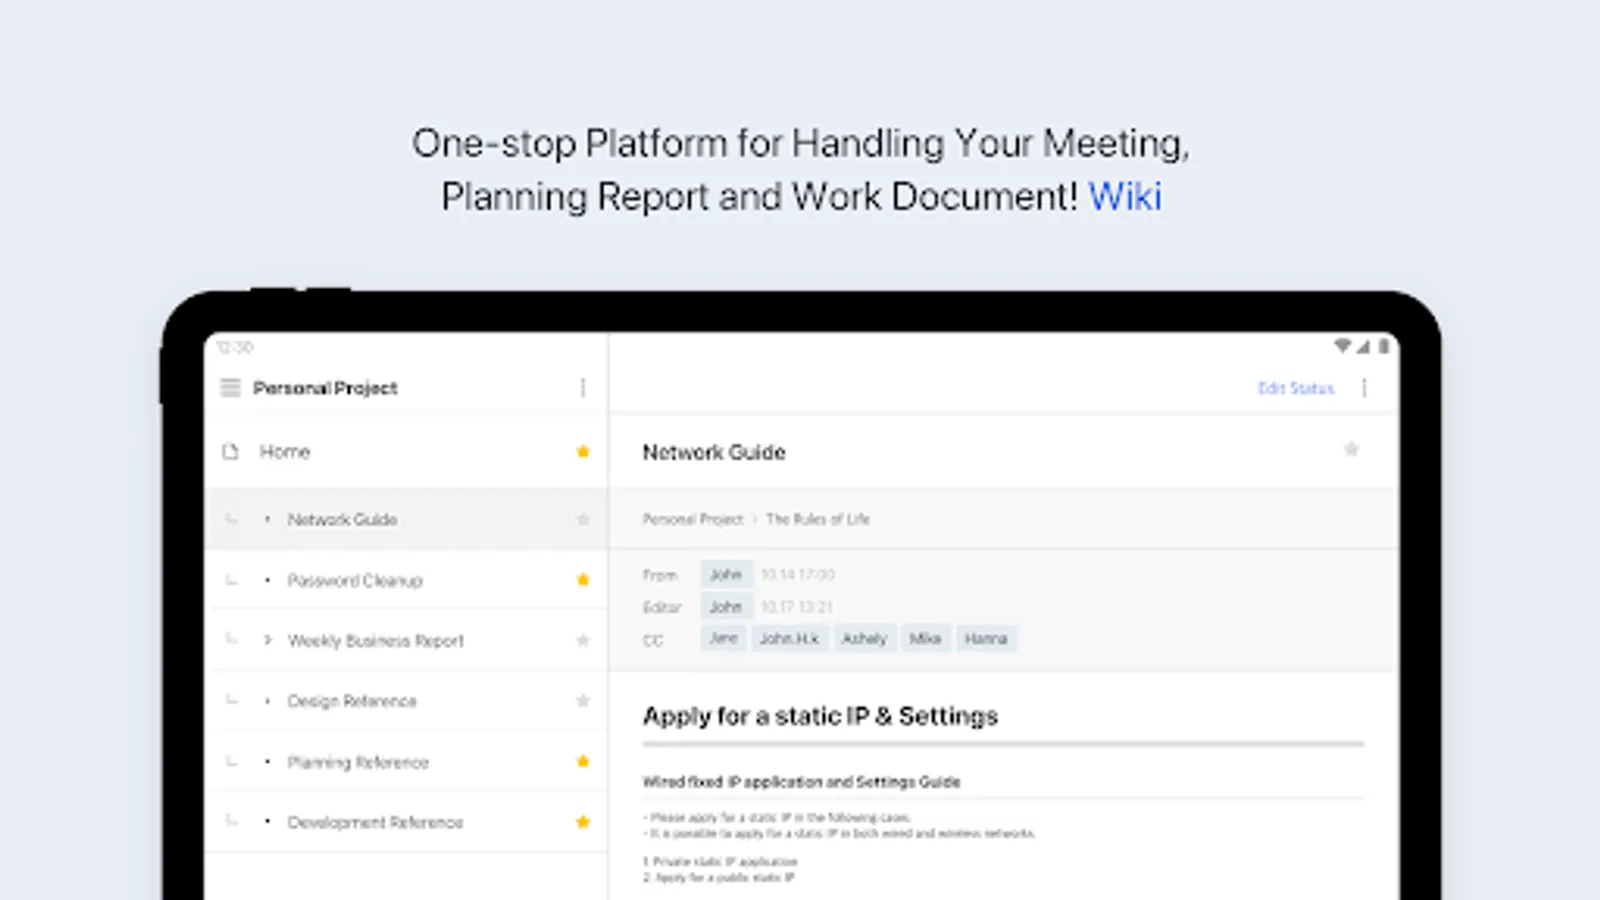Screen dimensions: 1600x900
Task: Star the Network Guide sidebar item
Action: point(583,519)
